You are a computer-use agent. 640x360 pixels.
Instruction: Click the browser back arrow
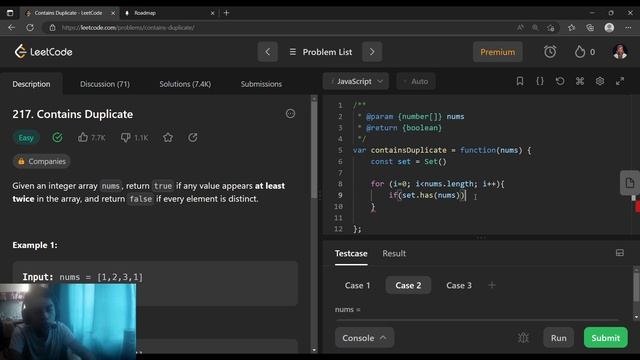[x=11, y=27]
